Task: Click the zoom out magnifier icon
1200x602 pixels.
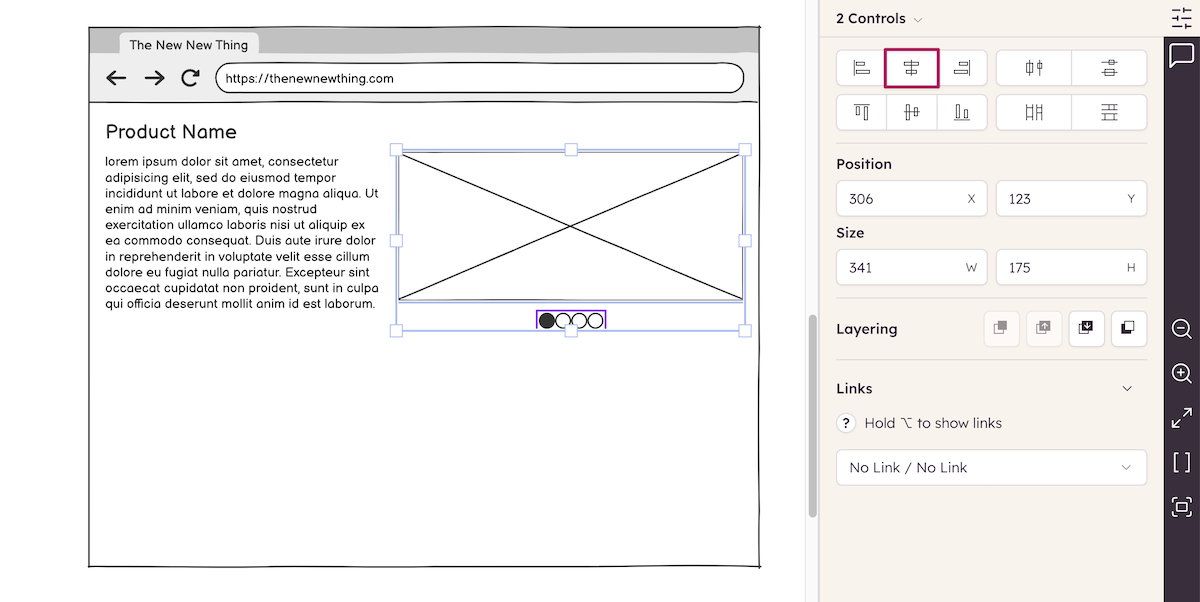Action: tap(1182, 329)
